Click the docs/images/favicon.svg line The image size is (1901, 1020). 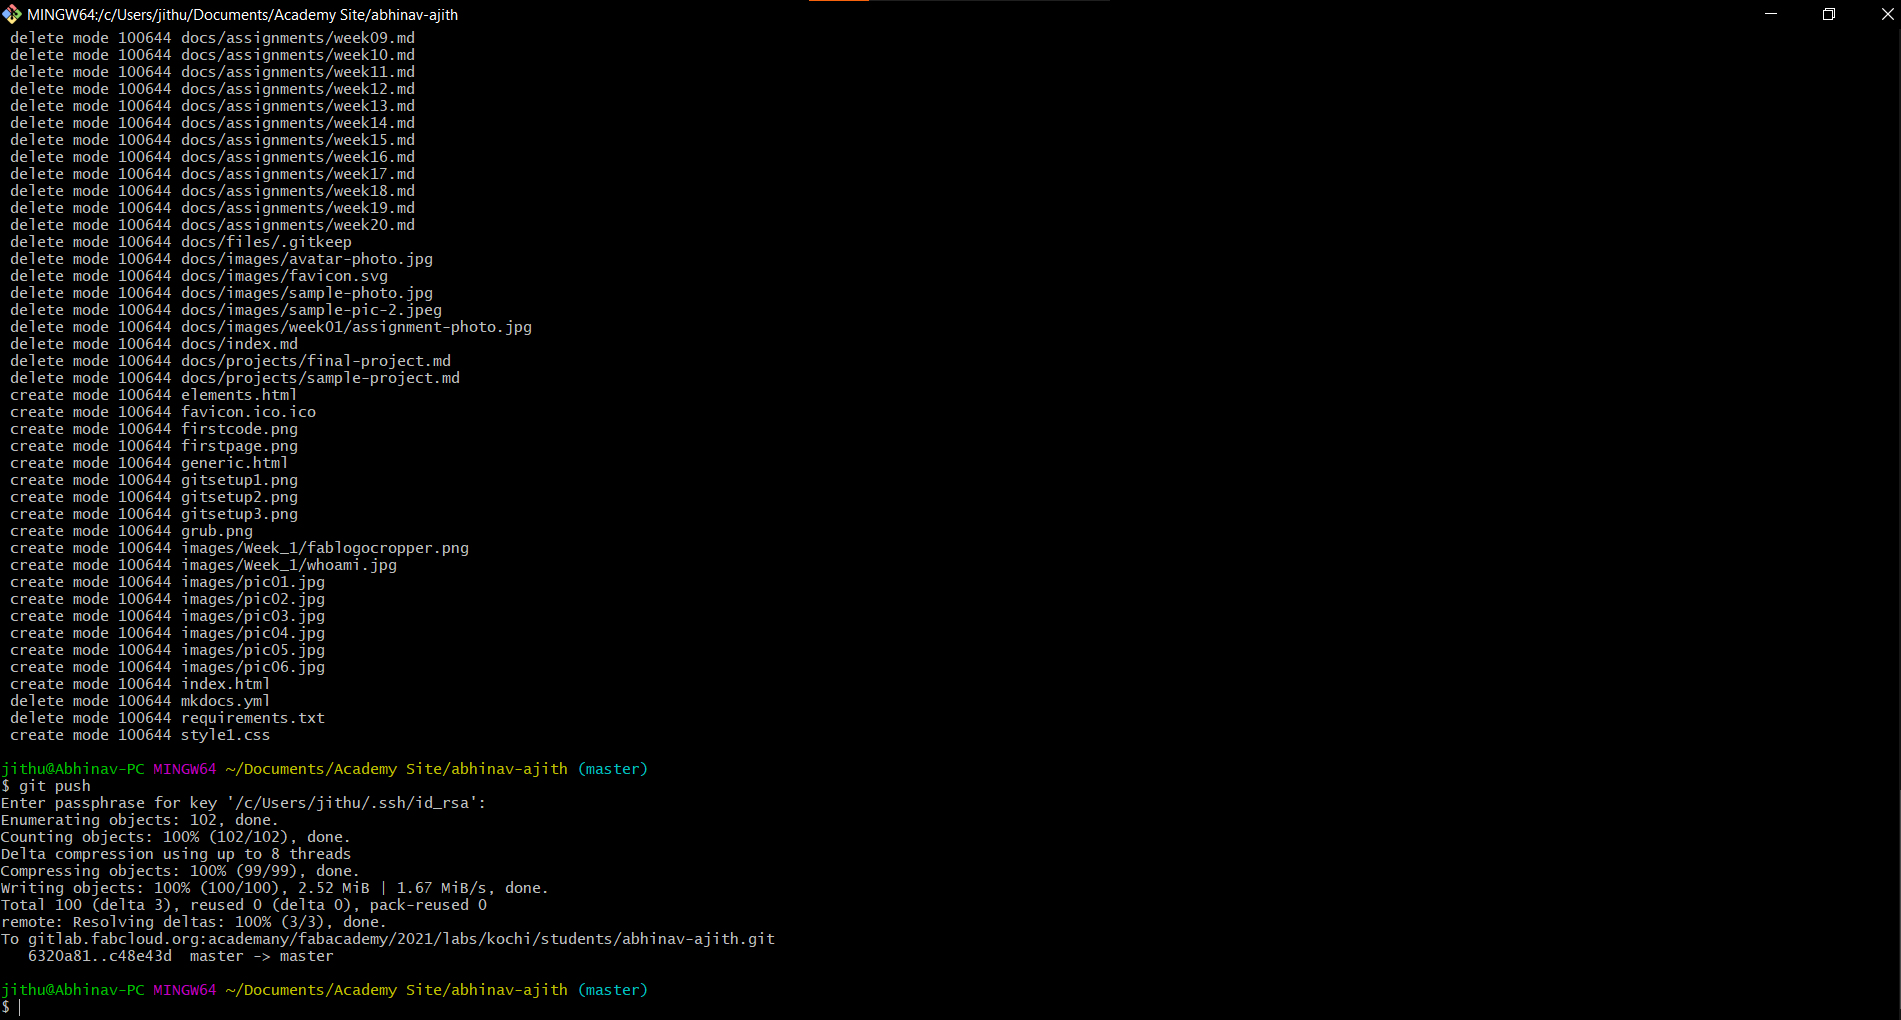199,276
